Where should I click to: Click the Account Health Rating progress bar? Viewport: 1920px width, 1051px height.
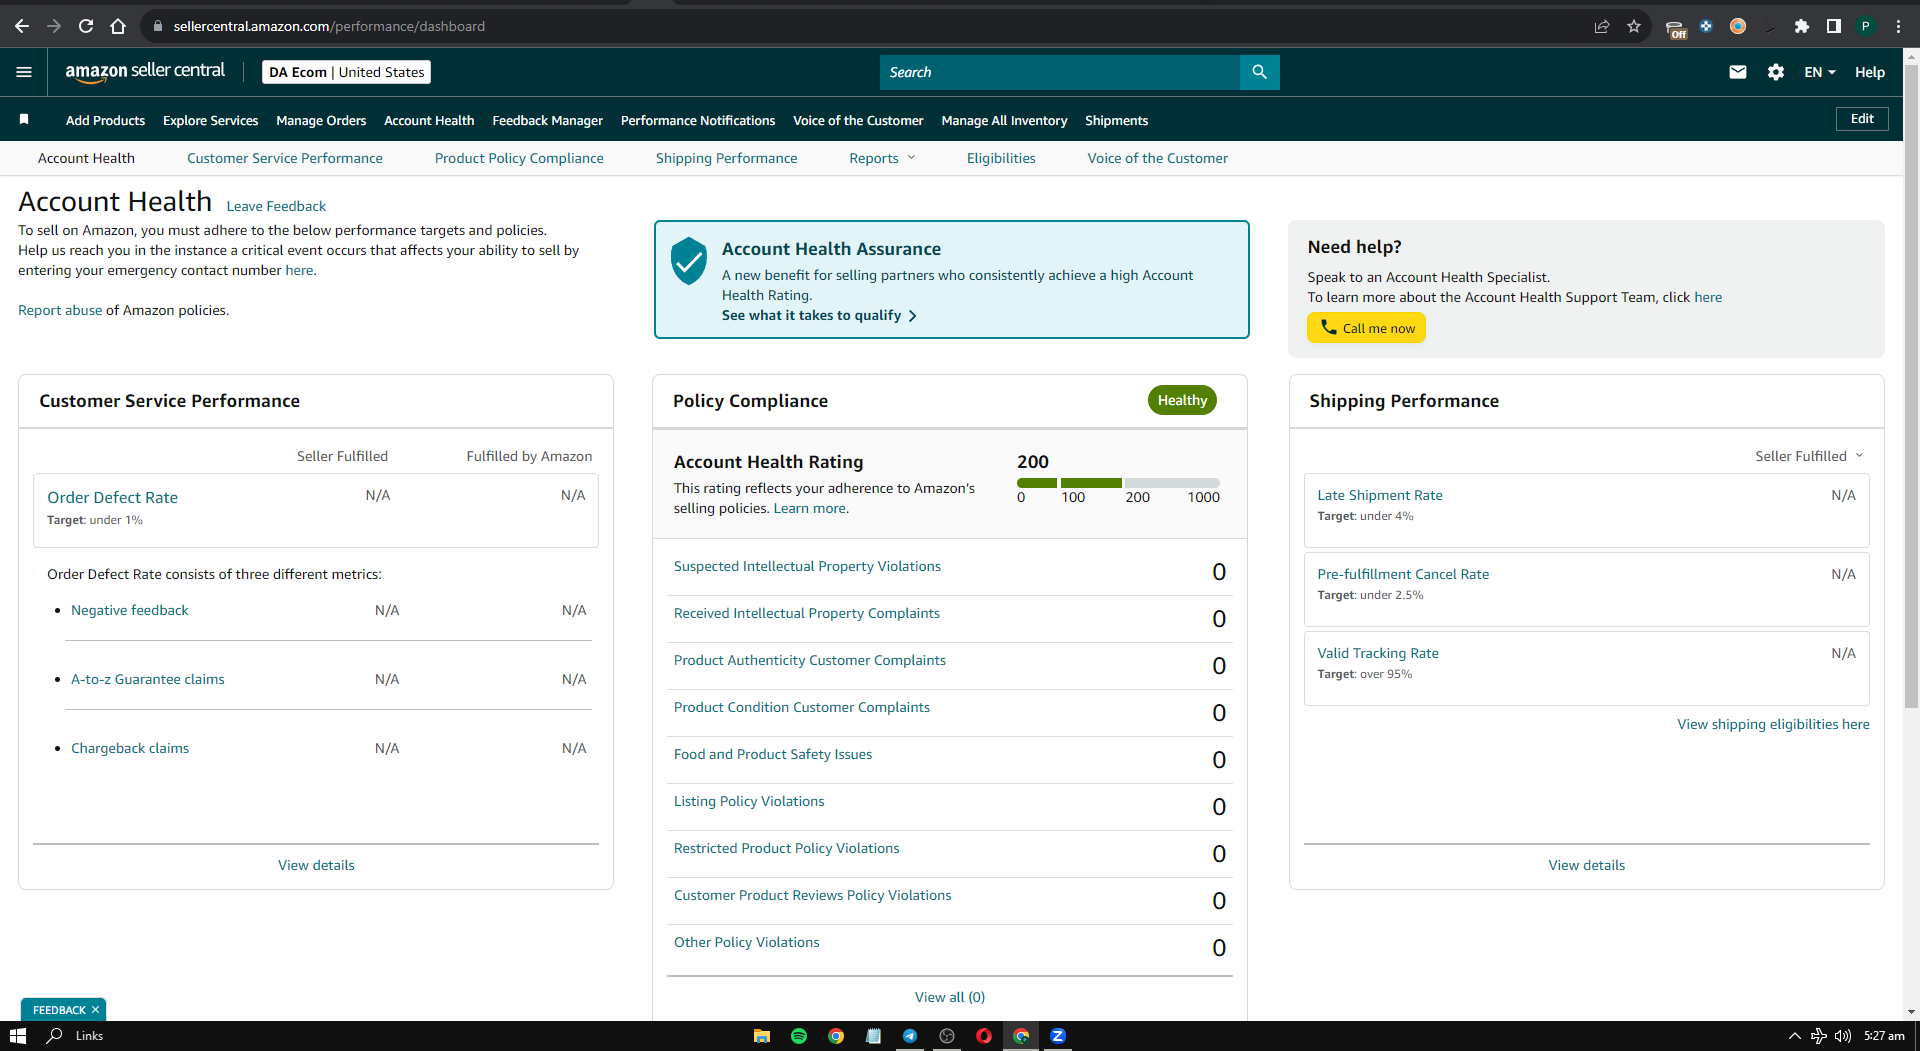tap(1118, 483)
